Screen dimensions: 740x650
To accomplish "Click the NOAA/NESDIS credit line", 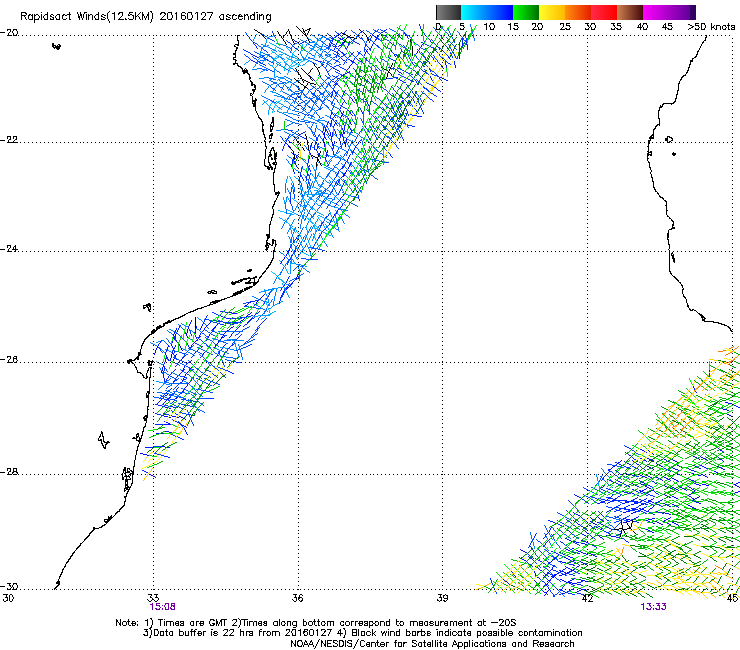I will [x=432, y=644].
